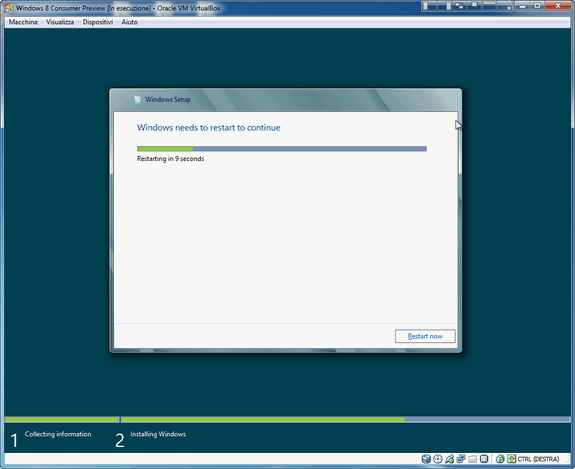The height and width of the screenshot is (469, 575).
Task: Click the network adapters status icon
Action: click(x=461, y=459)
